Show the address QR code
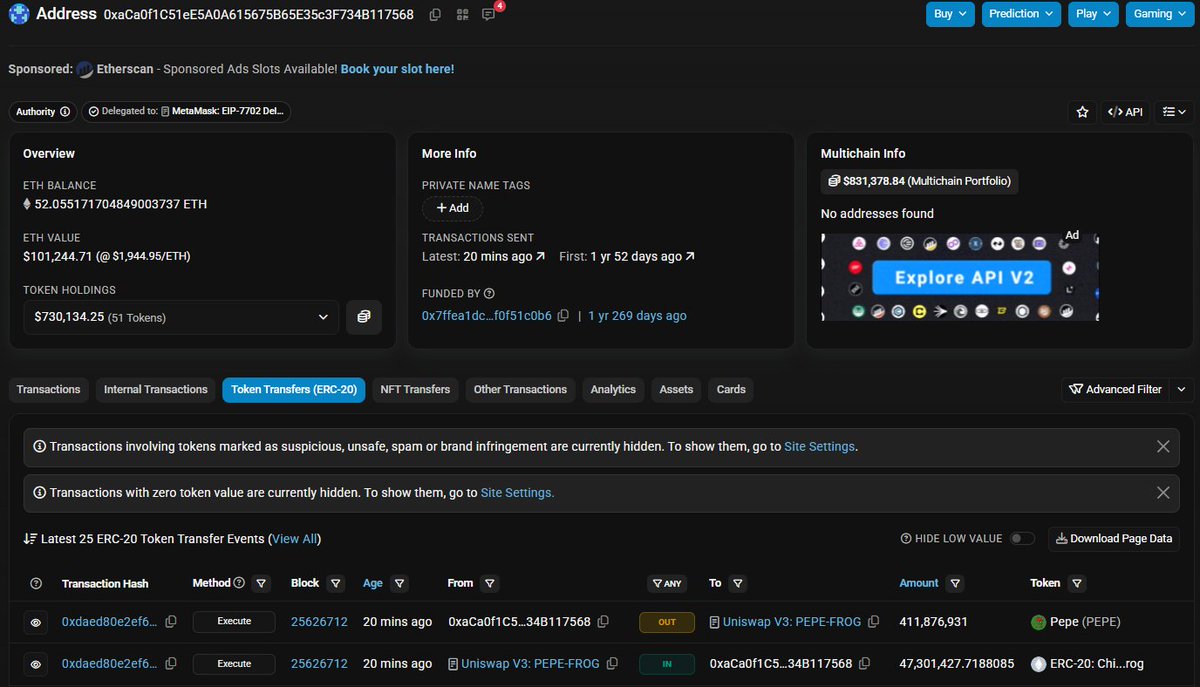Viewport: 1200px width, 687px height. (x=462, y=15)
